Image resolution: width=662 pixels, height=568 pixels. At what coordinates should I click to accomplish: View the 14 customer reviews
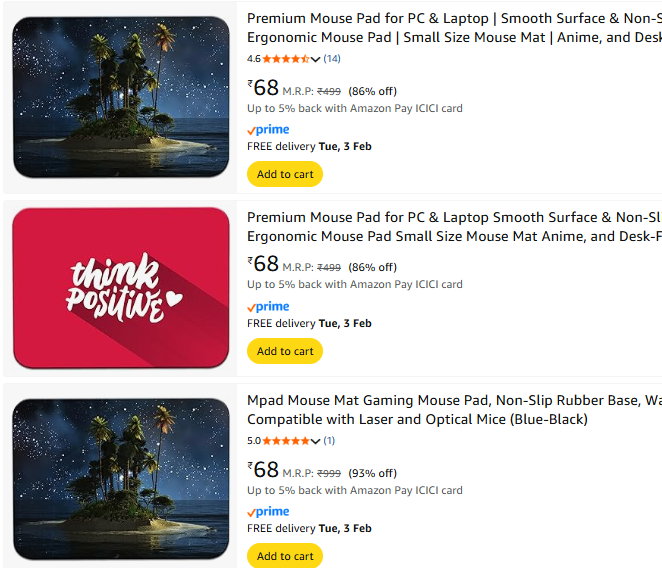click(x=332, y=59)
